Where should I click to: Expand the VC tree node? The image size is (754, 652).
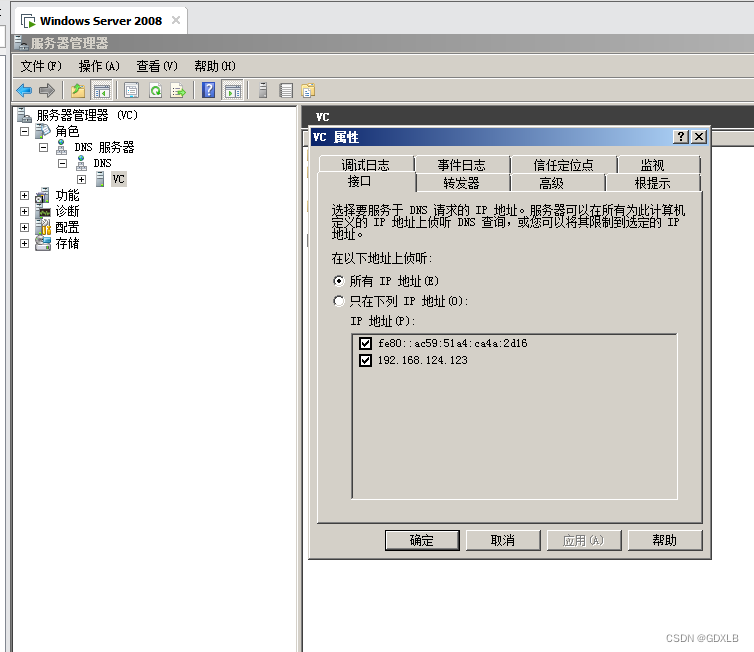pyautogui.click(x=82, y=179)
